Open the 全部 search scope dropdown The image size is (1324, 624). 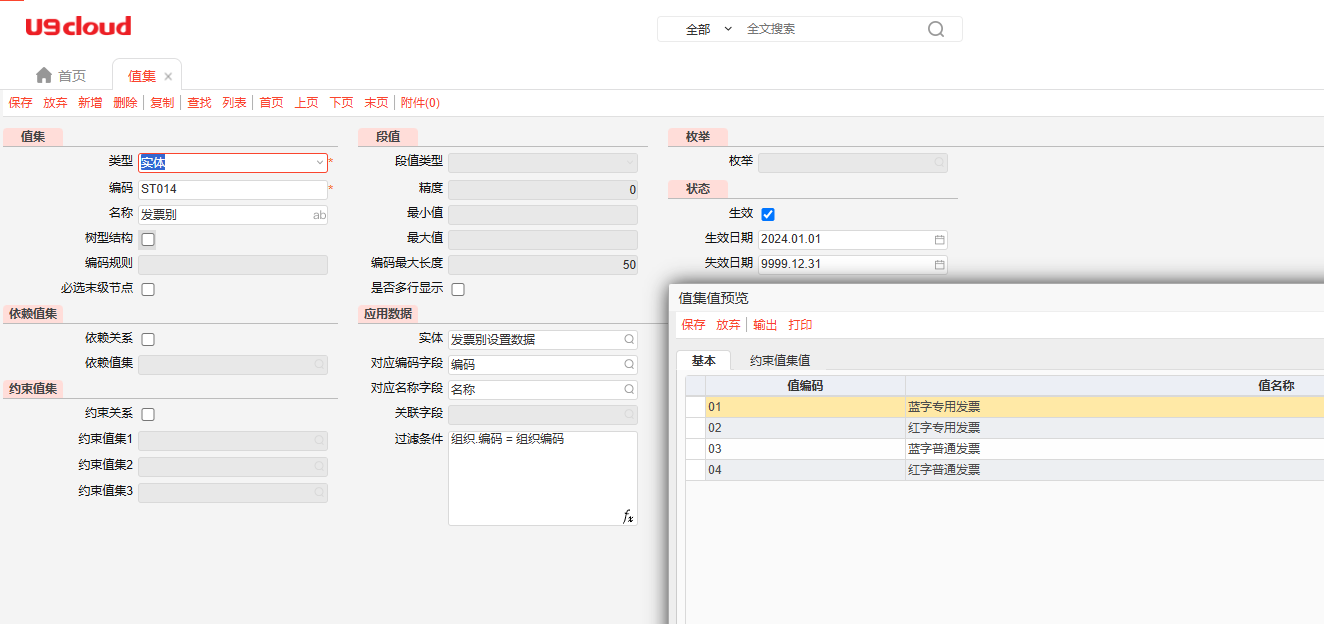point(709,29)
